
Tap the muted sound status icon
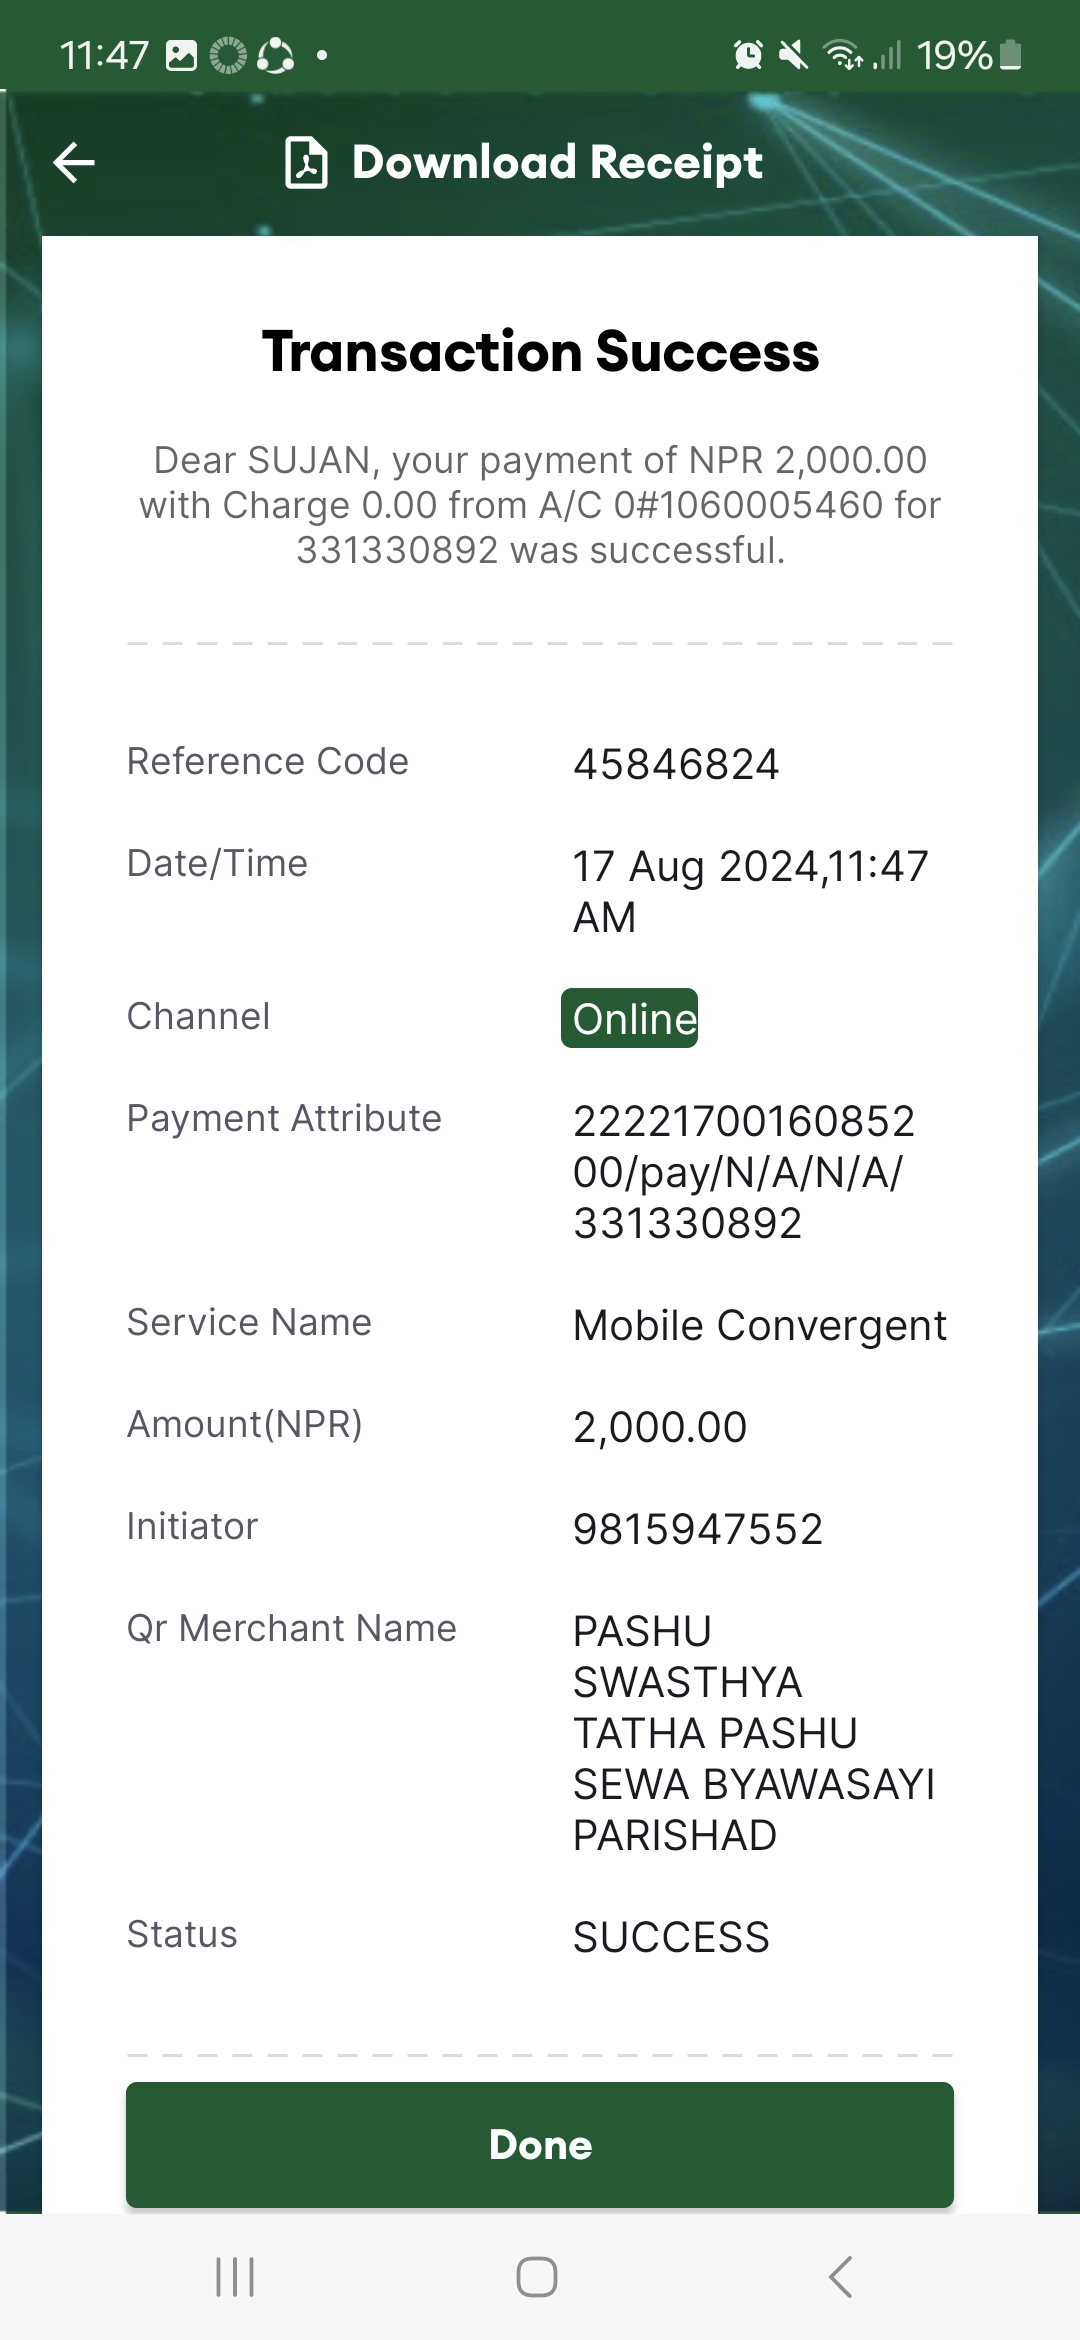[x=793, y=55]
